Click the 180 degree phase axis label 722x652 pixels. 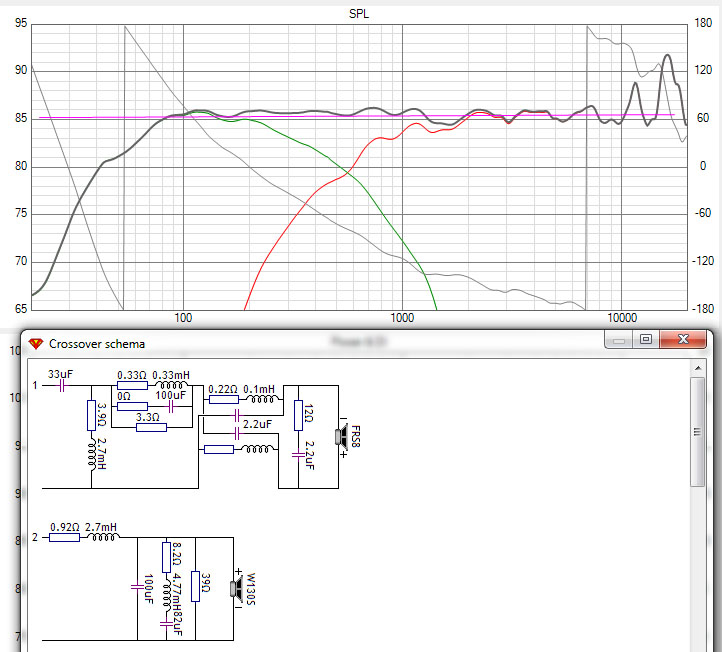pos(703,23)
